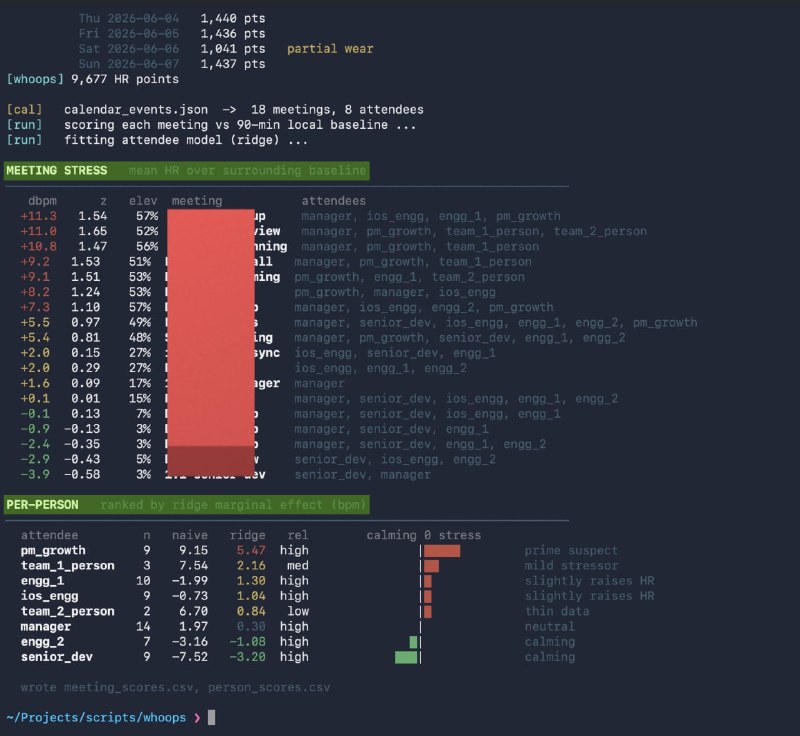Click the 'attendees' column header in meeting table
Screen dimensions: 800x736
pos(333,201)
